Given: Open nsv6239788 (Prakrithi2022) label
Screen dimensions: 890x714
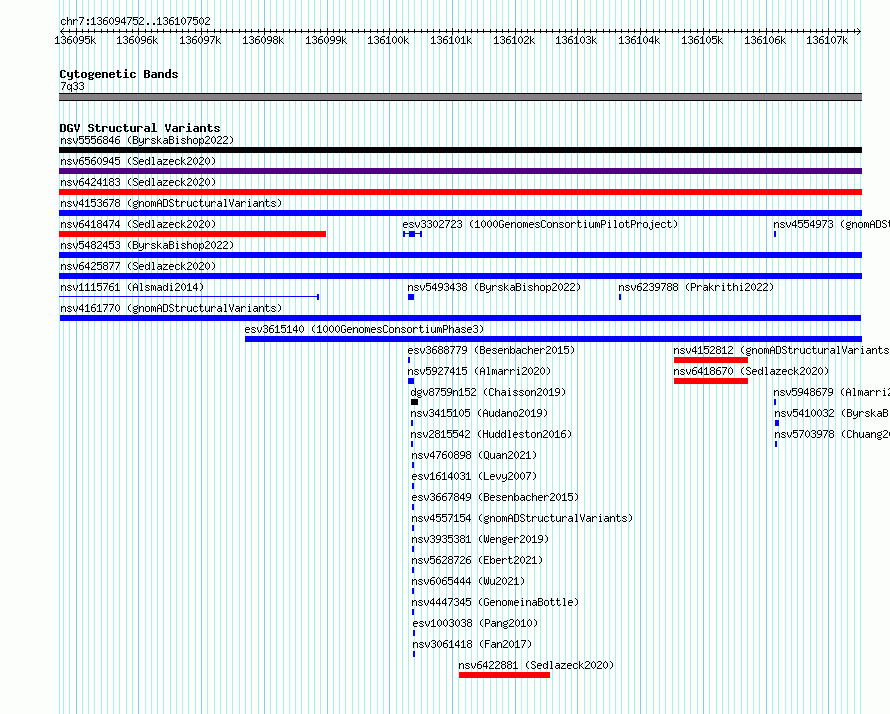Looking at the screenshot, I should [x=696, y=287].
